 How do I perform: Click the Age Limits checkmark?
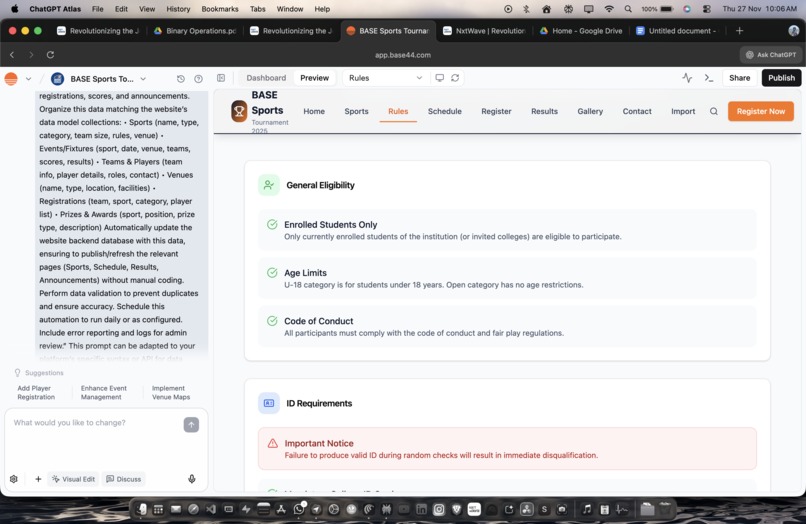(272, 273)
